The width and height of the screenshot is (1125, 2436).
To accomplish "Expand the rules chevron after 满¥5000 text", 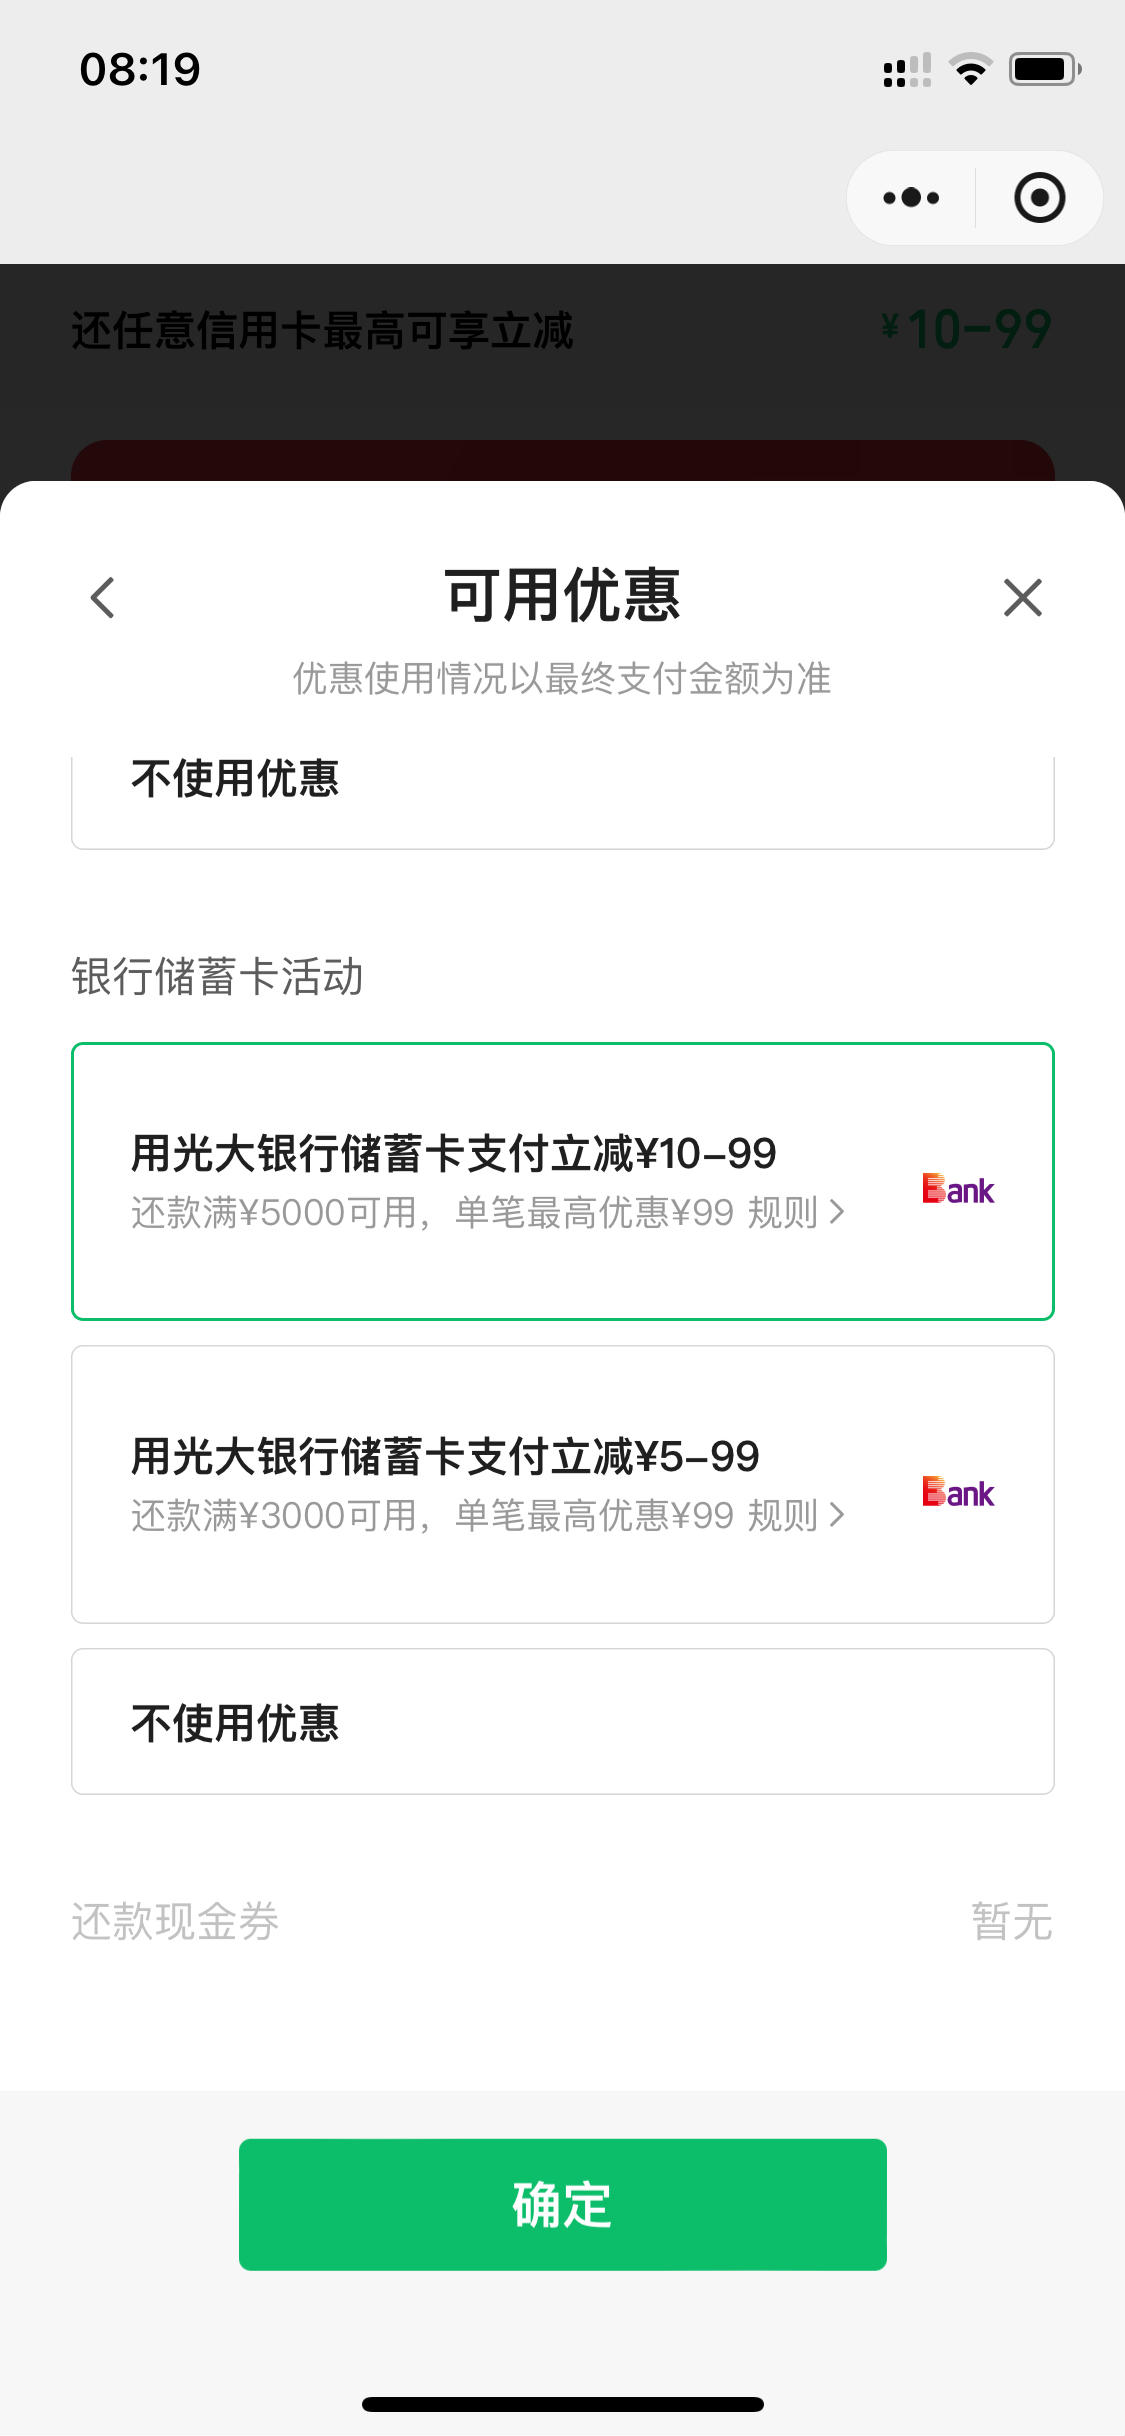I will pyautogui.click(x=837, y=1213).
